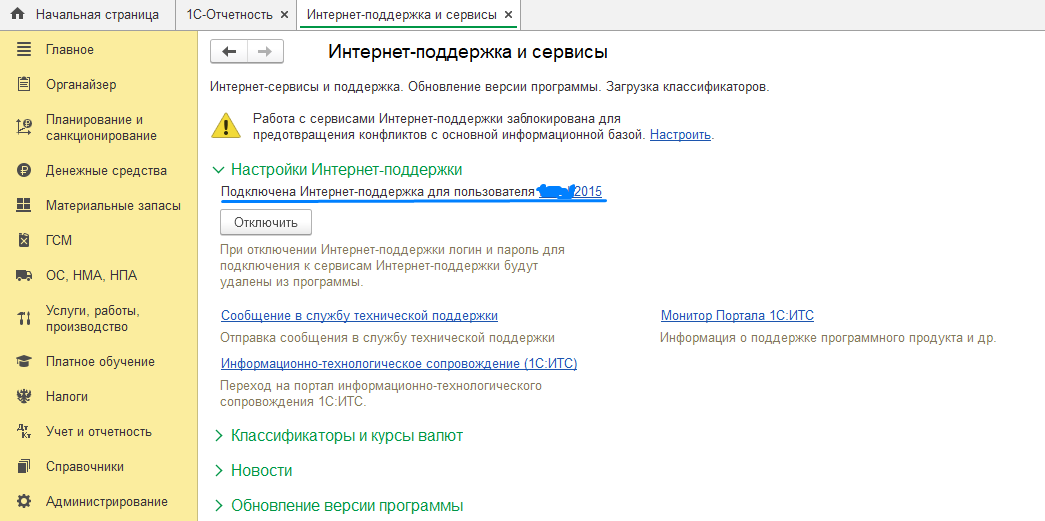Click the ГСМ canister icon

pyautogui.click(x=24, y=241)
